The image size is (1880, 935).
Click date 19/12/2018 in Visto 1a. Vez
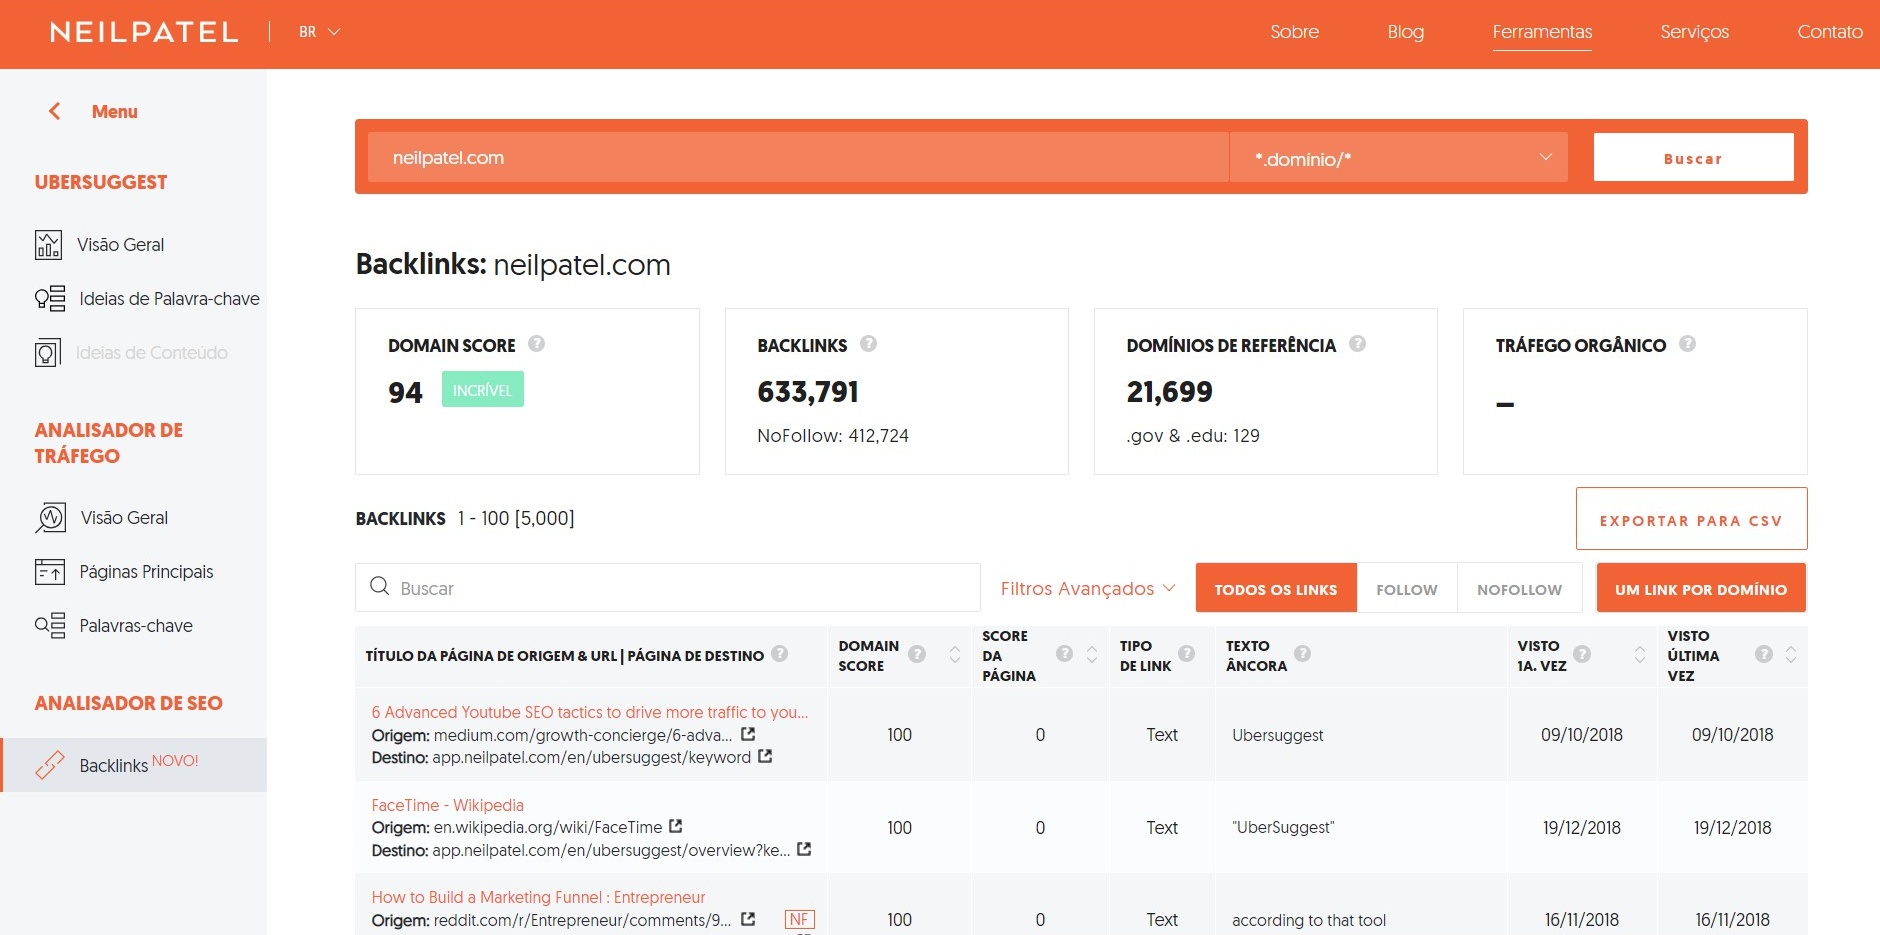(x=1582, y=828)
